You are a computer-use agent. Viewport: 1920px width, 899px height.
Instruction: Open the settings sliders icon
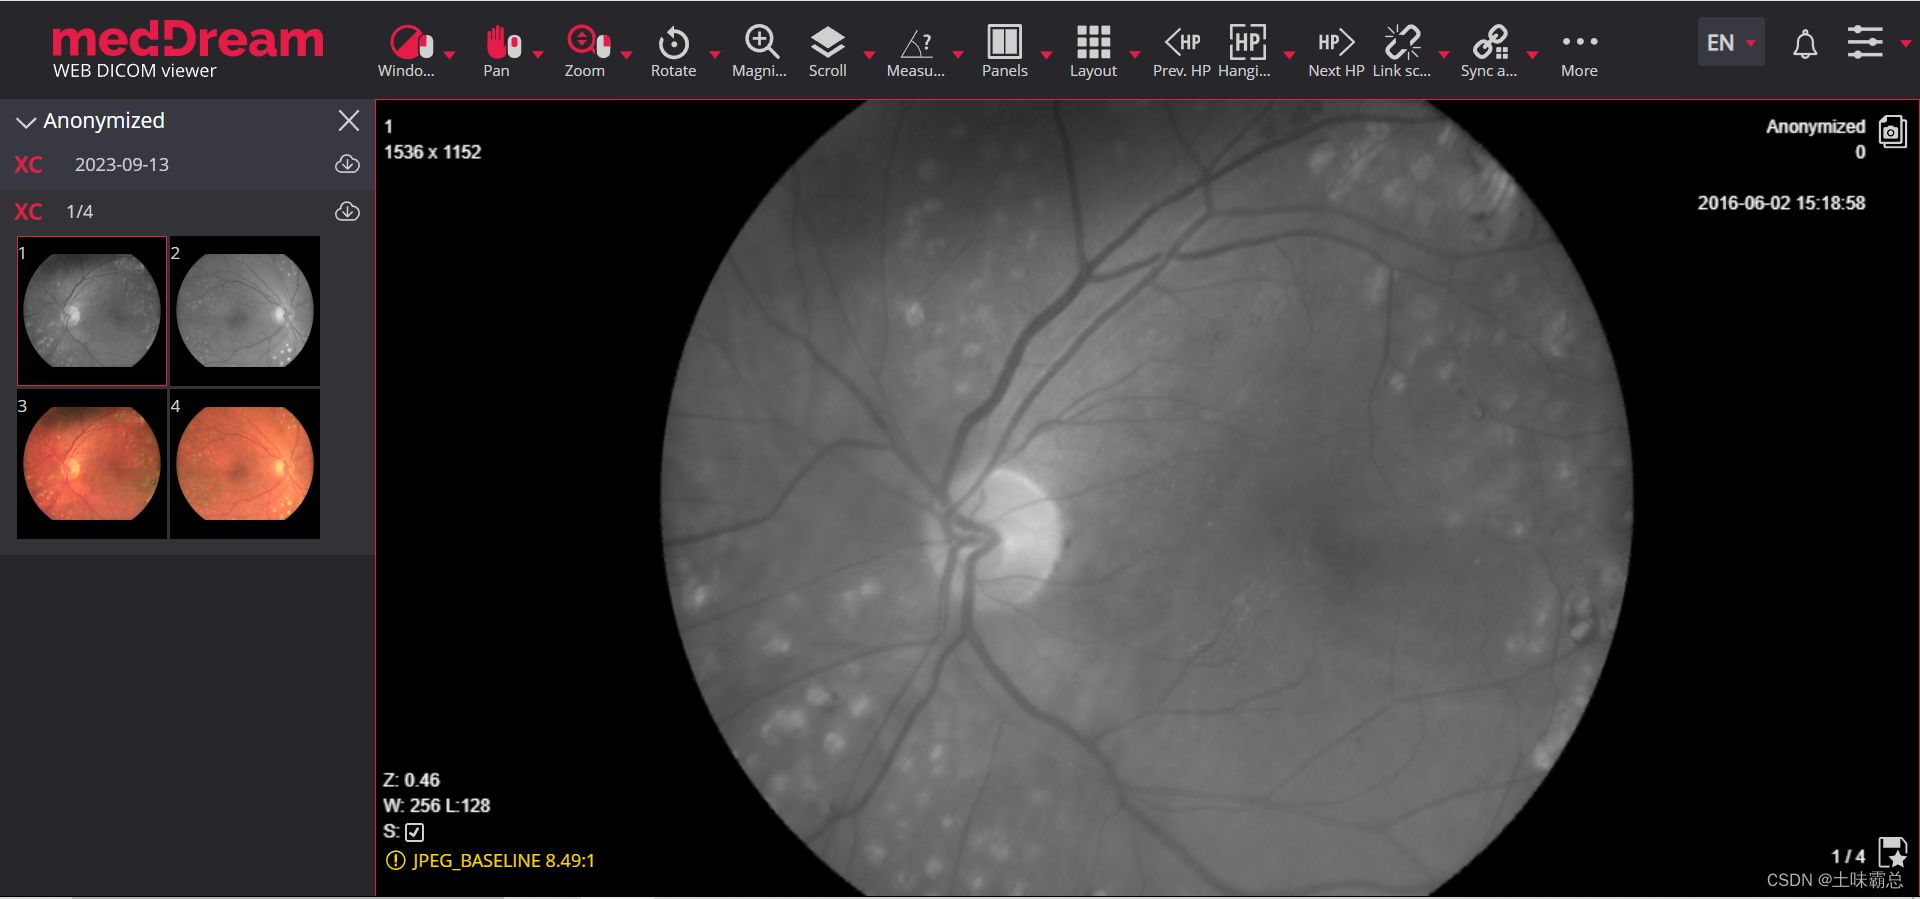tap(1865, 42)
